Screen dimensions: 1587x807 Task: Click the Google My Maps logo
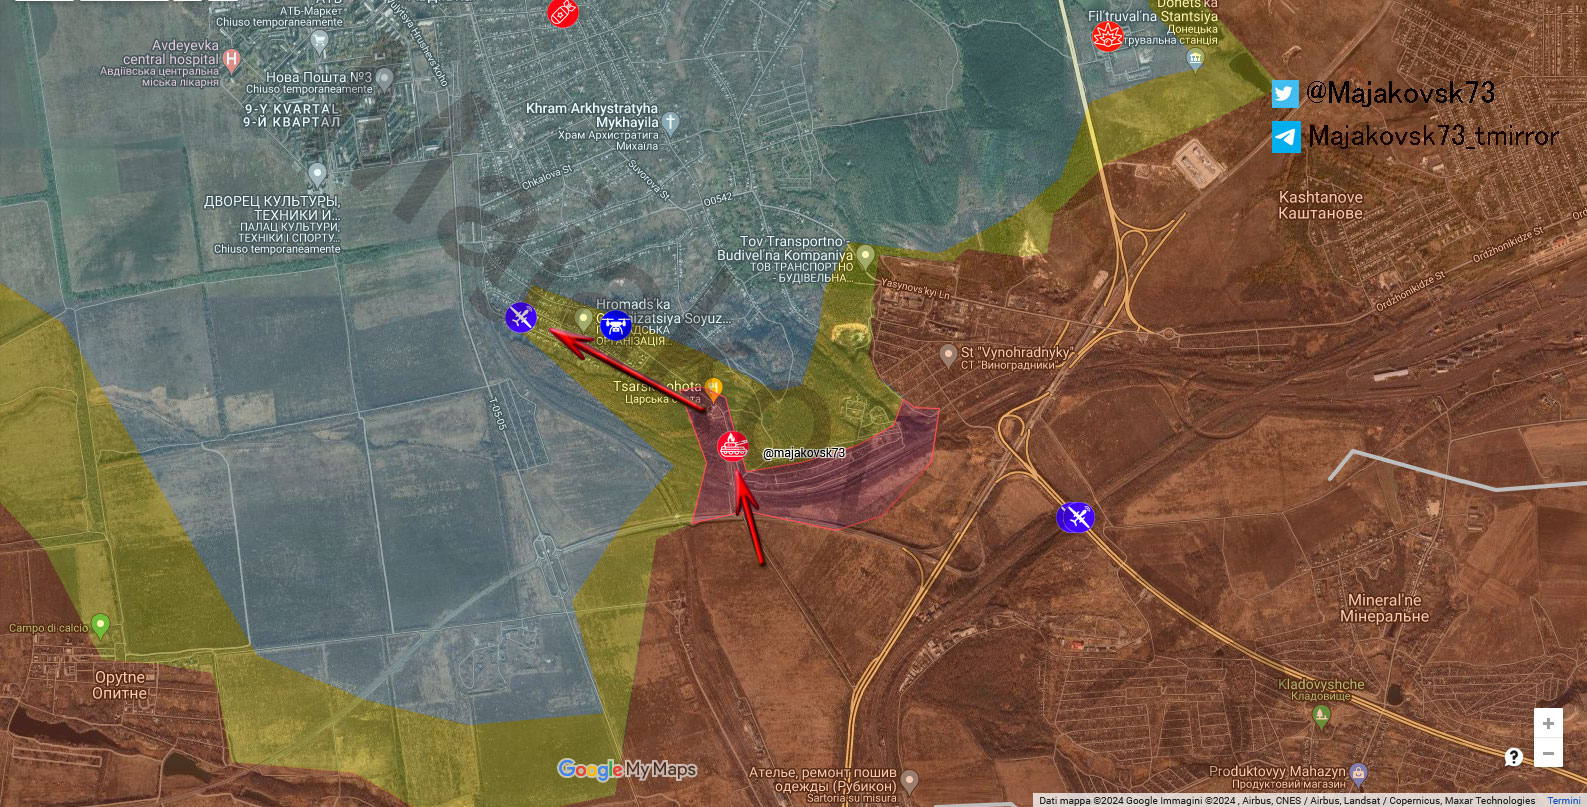pyautogui.click(x=627, y=769)
